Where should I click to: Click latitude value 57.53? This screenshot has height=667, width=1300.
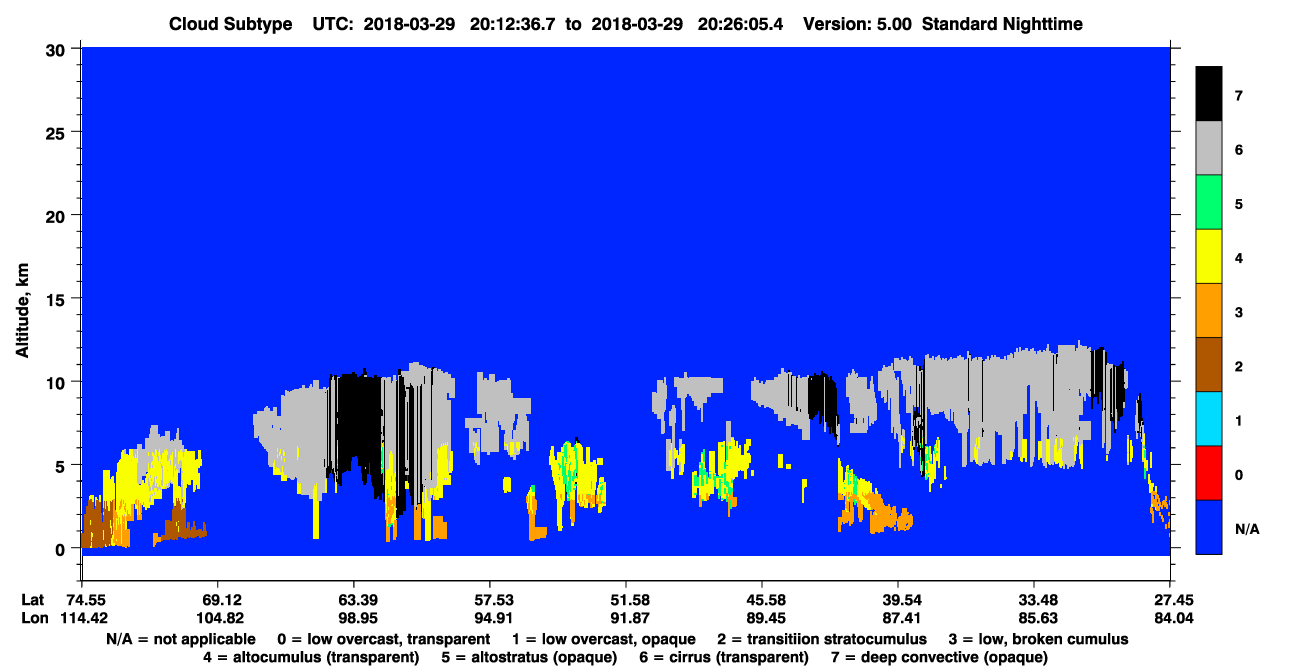pos(490,600)
